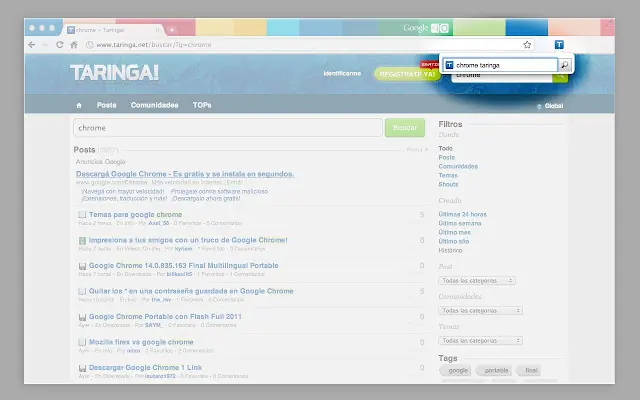Screen dimensions: 640x400
Task: Click the icon beside Google Chrome Portable post
Action: coord(82,317)
